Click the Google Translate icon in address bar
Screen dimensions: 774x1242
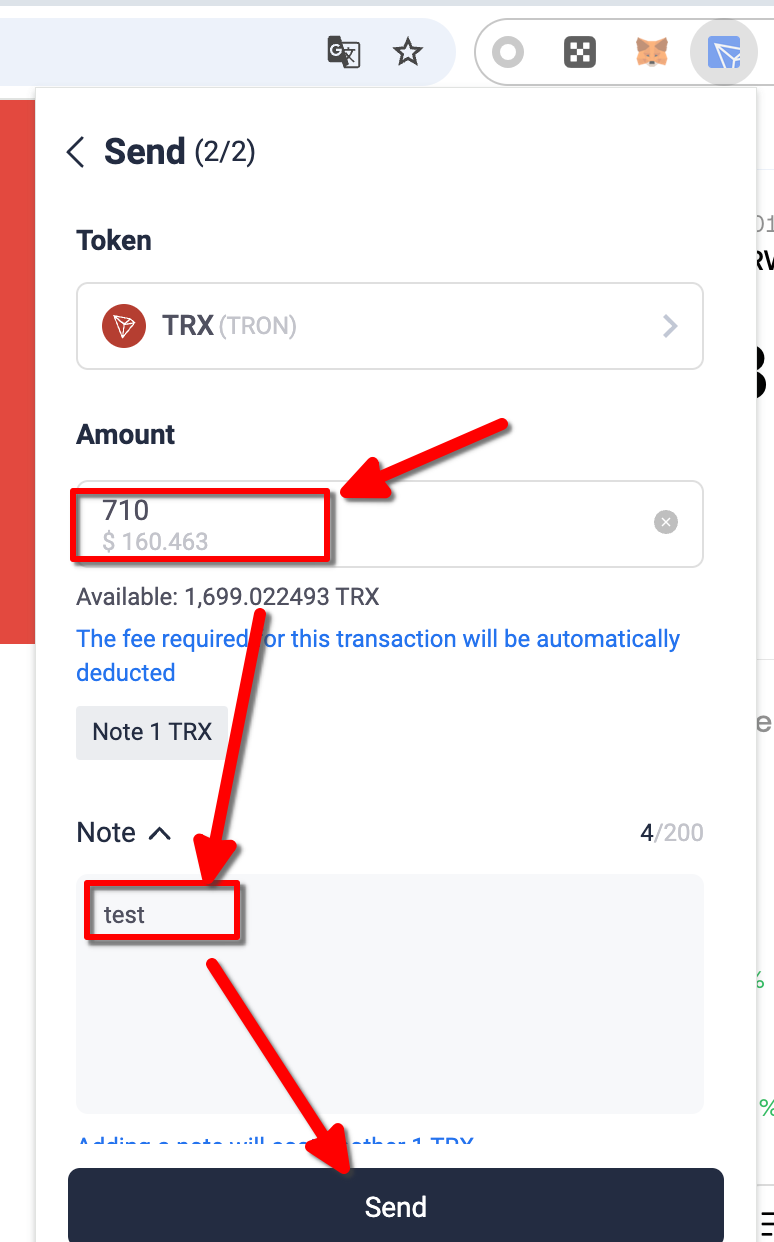click(x=343, y=52)
